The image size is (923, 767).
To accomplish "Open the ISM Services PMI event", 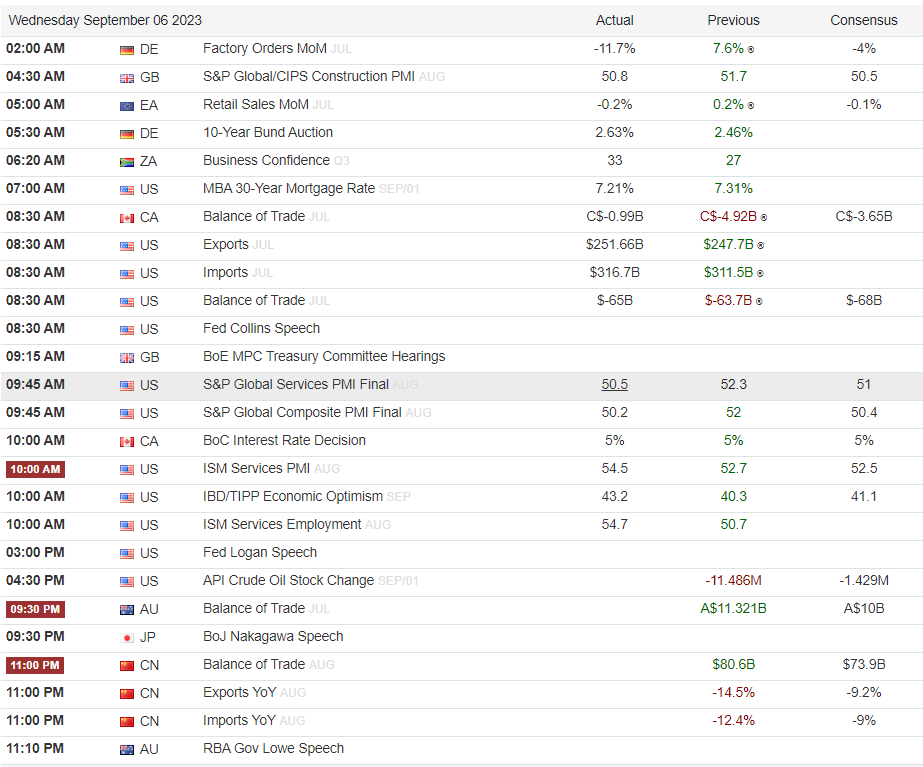I will pos(257,469).
